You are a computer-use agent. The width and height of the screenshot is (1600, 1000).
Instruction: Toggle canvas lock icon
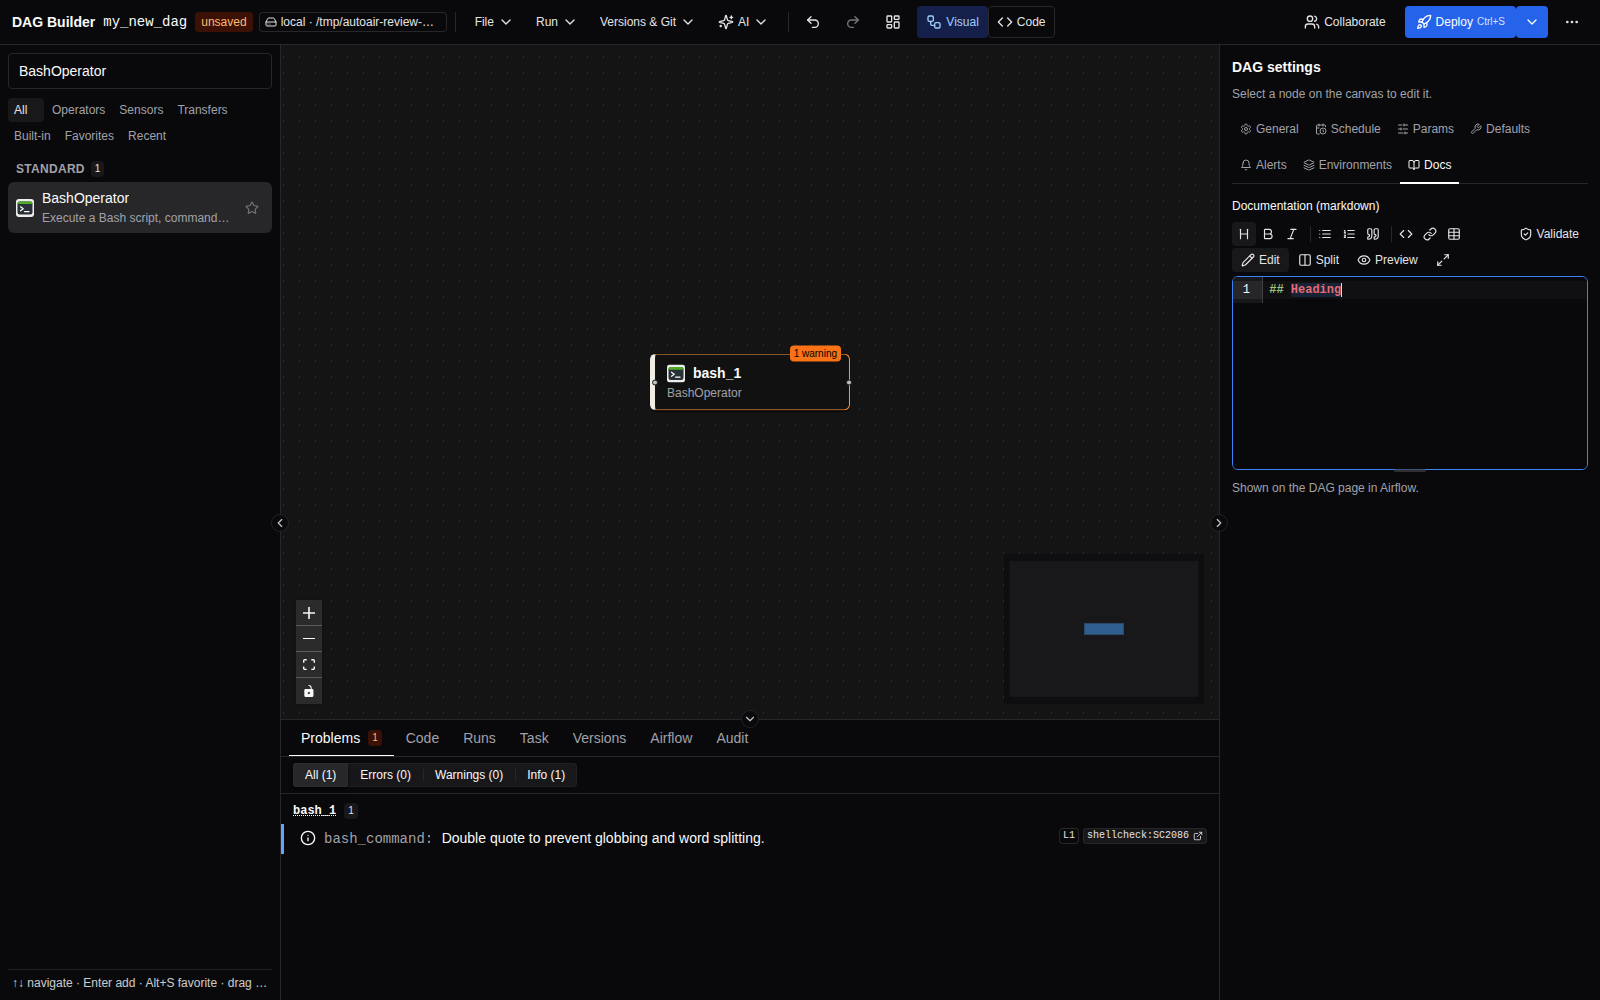[309, 691]
